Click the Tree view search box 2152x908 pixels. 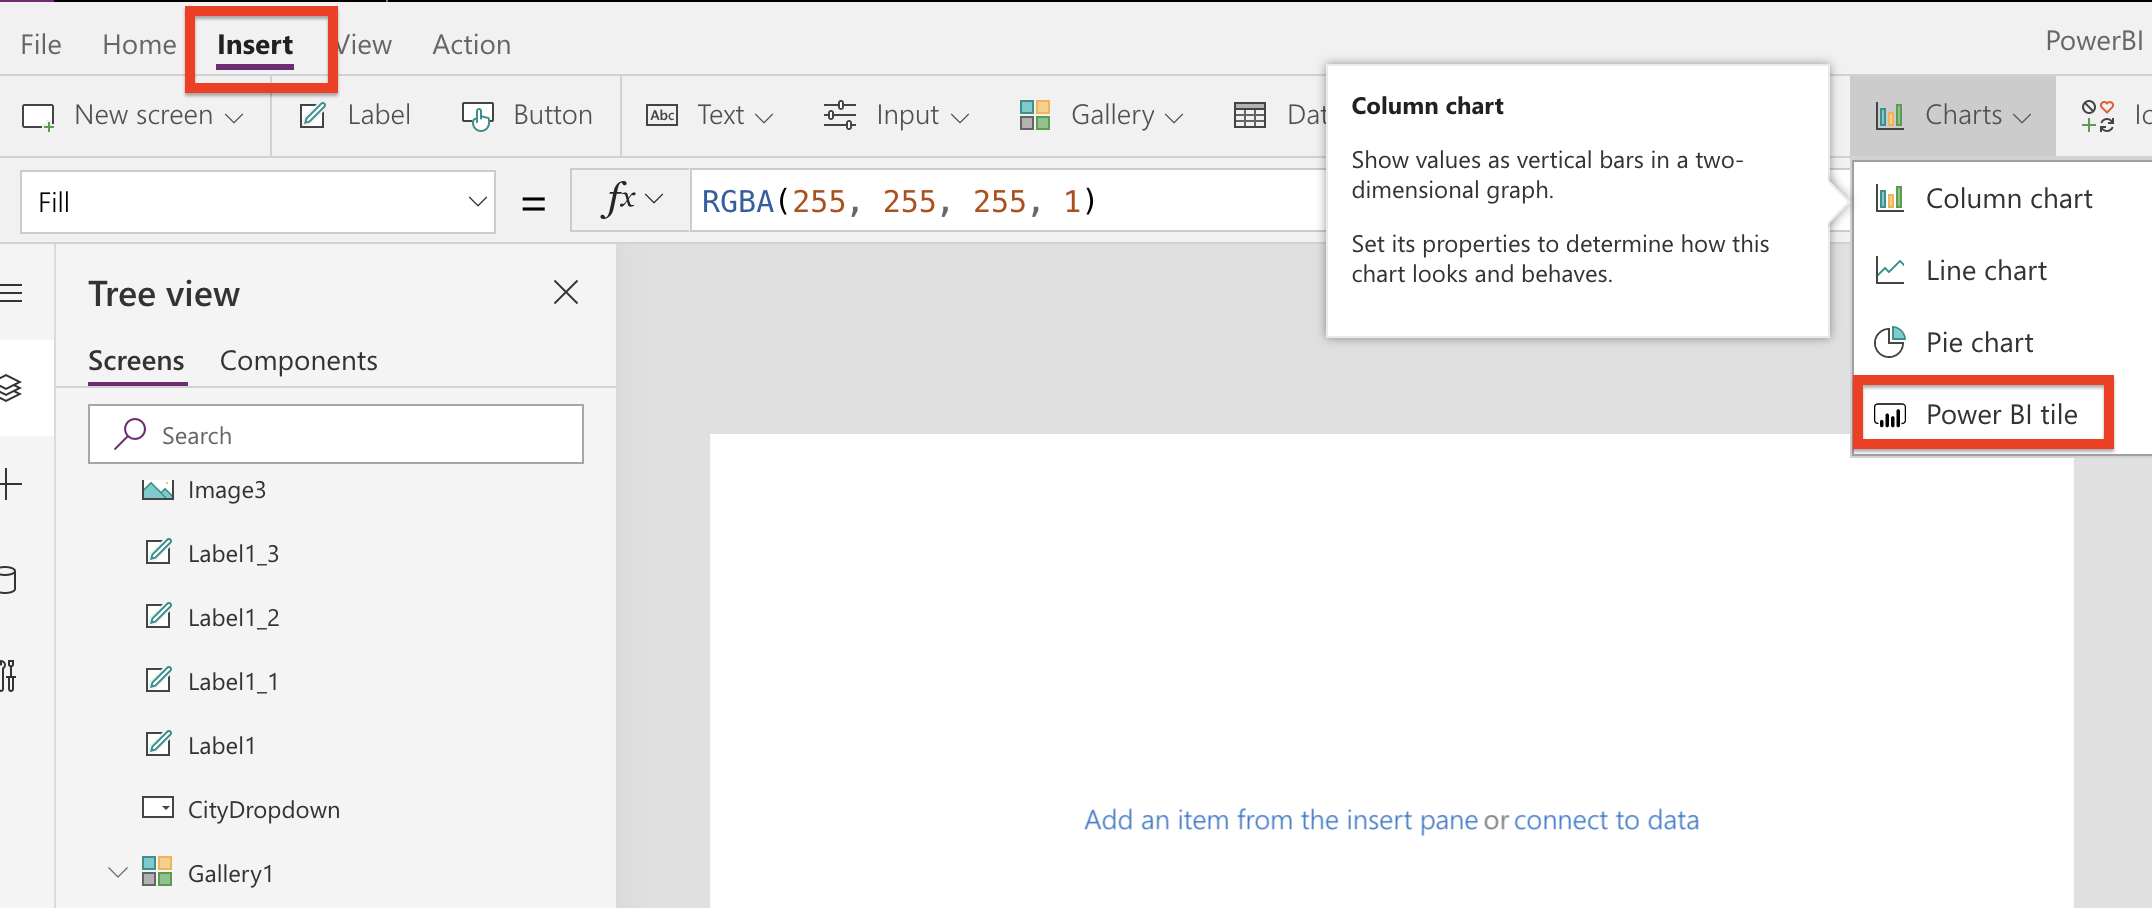click(x=336, y=434)
